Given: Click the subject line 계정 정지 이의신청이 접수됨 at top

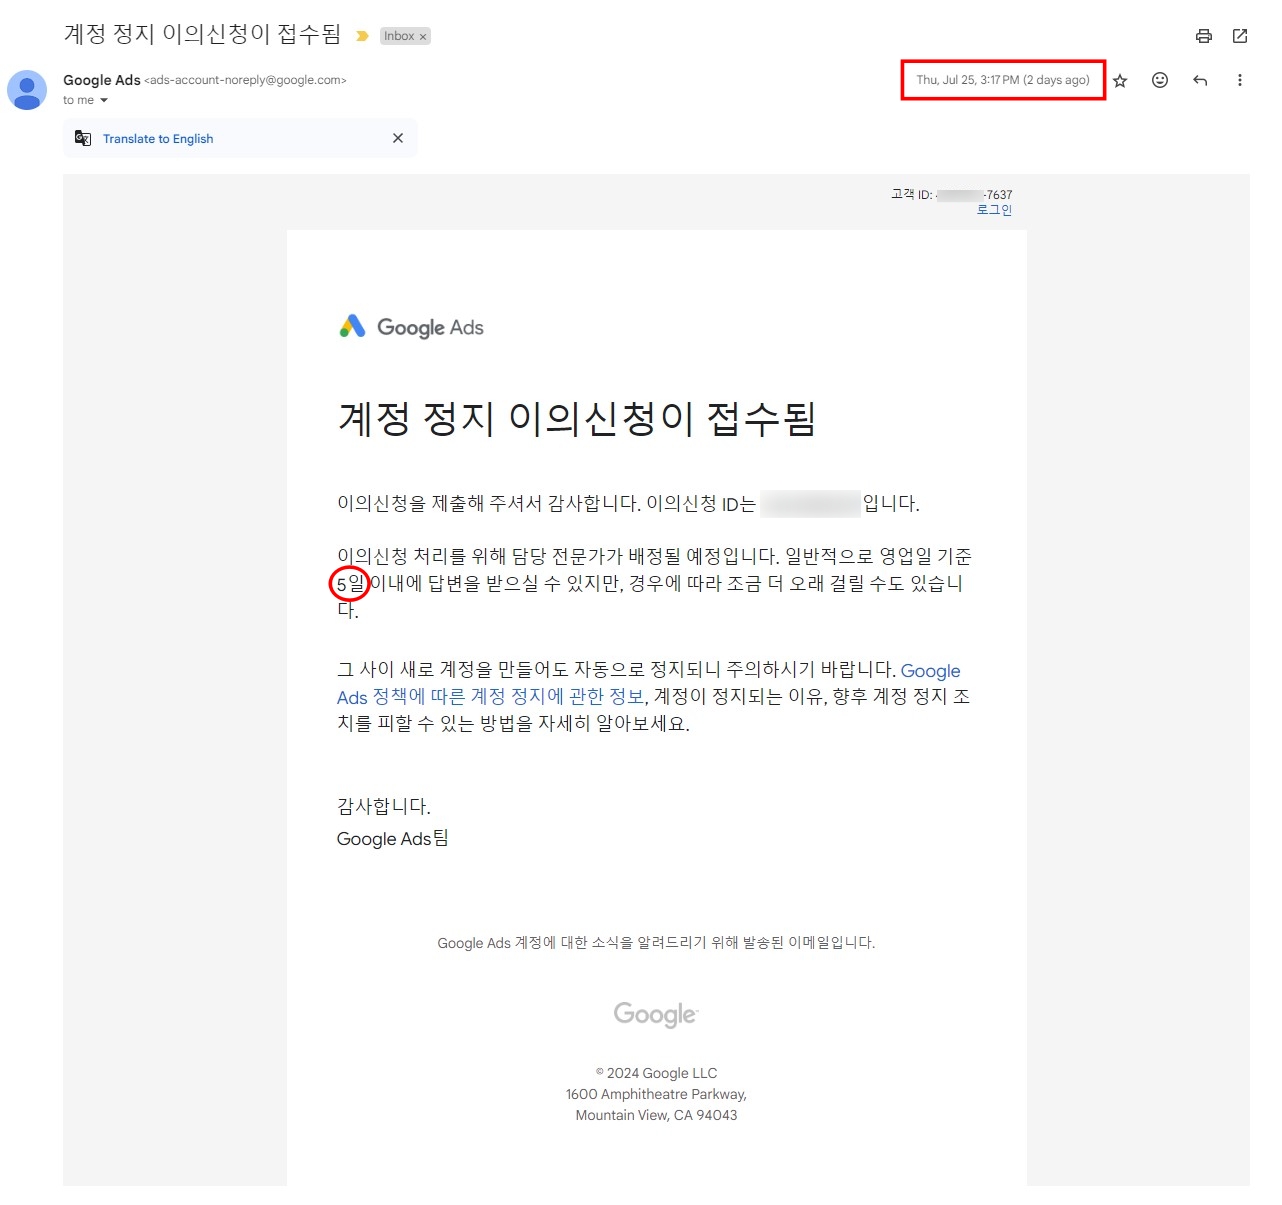Looking at the screenshot, I should point(203,34).
